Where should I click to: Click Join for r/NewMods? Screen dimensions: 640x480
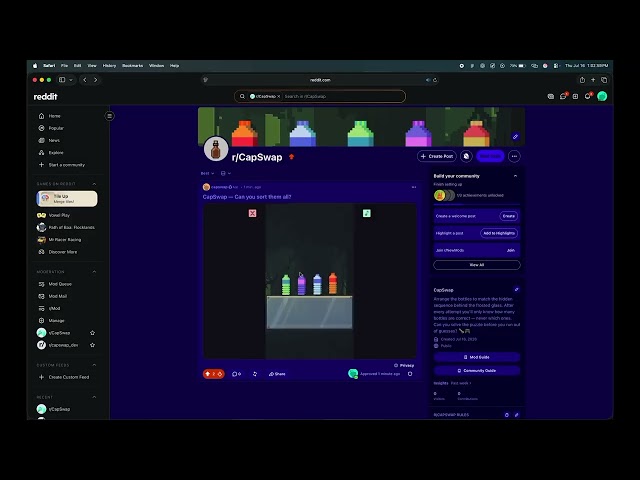click(x=511, y=250)
